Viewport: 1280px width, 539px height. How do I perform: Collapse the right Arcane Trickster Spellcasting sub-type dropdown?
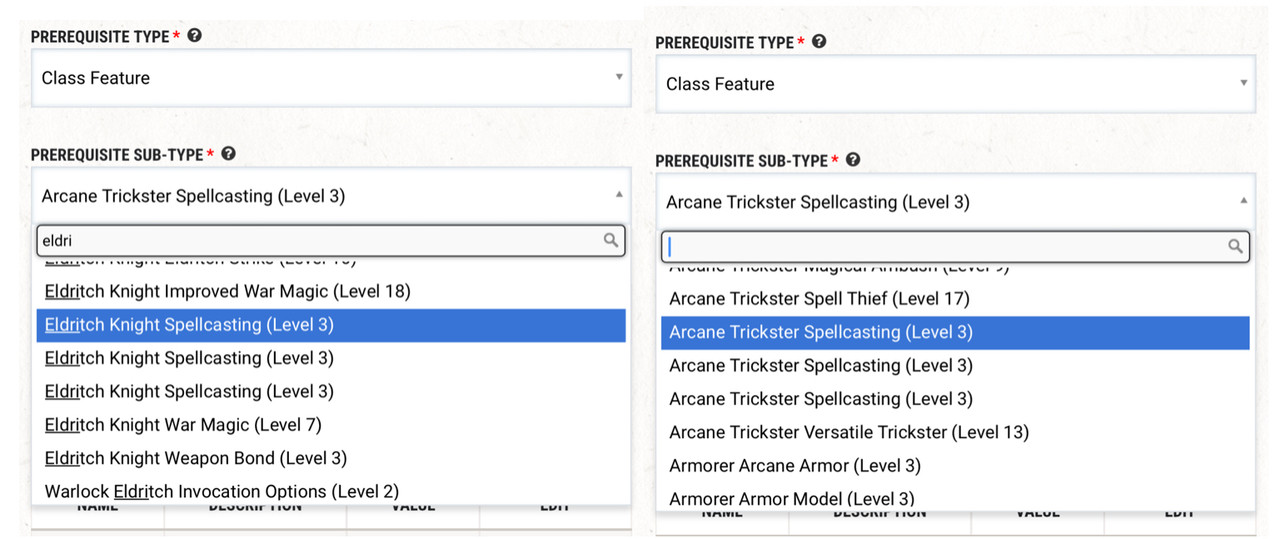pos(955,202)
